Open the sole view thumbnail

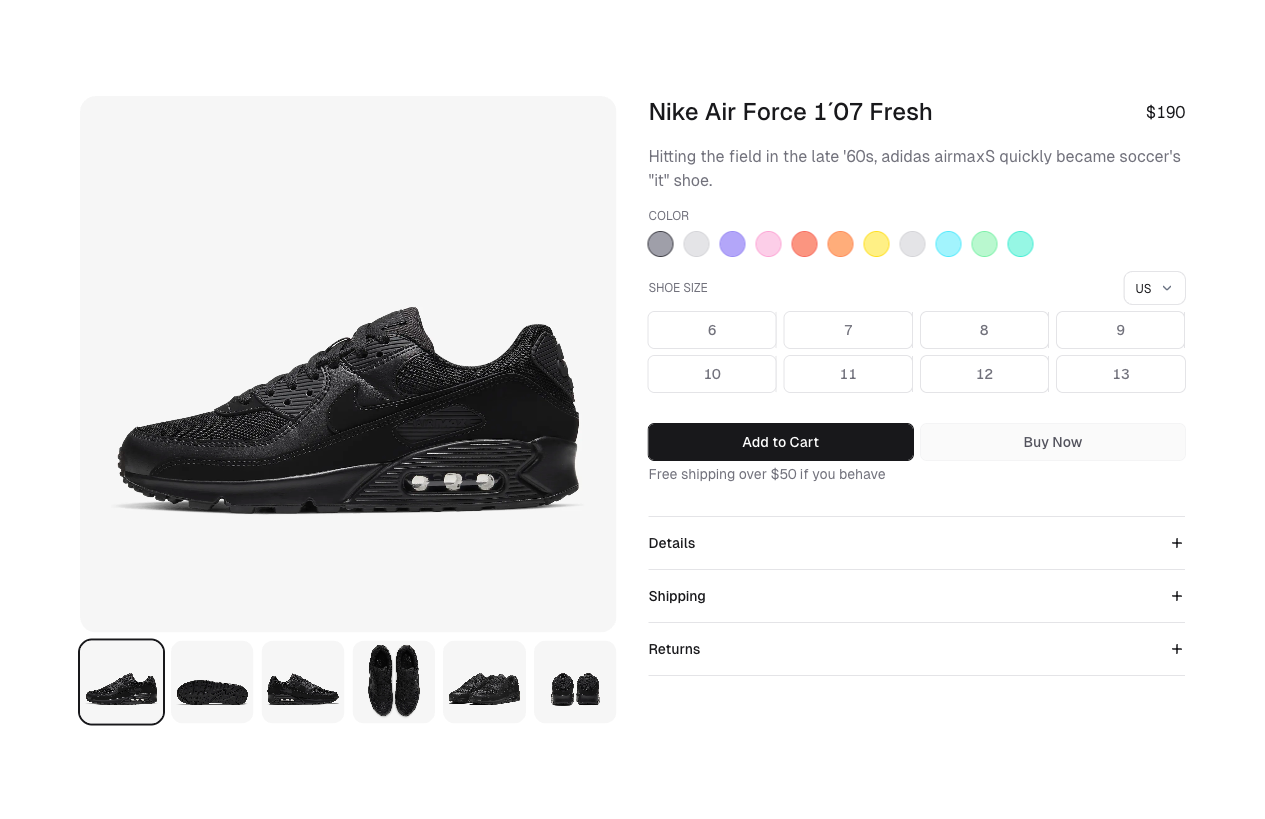(212, 682)
